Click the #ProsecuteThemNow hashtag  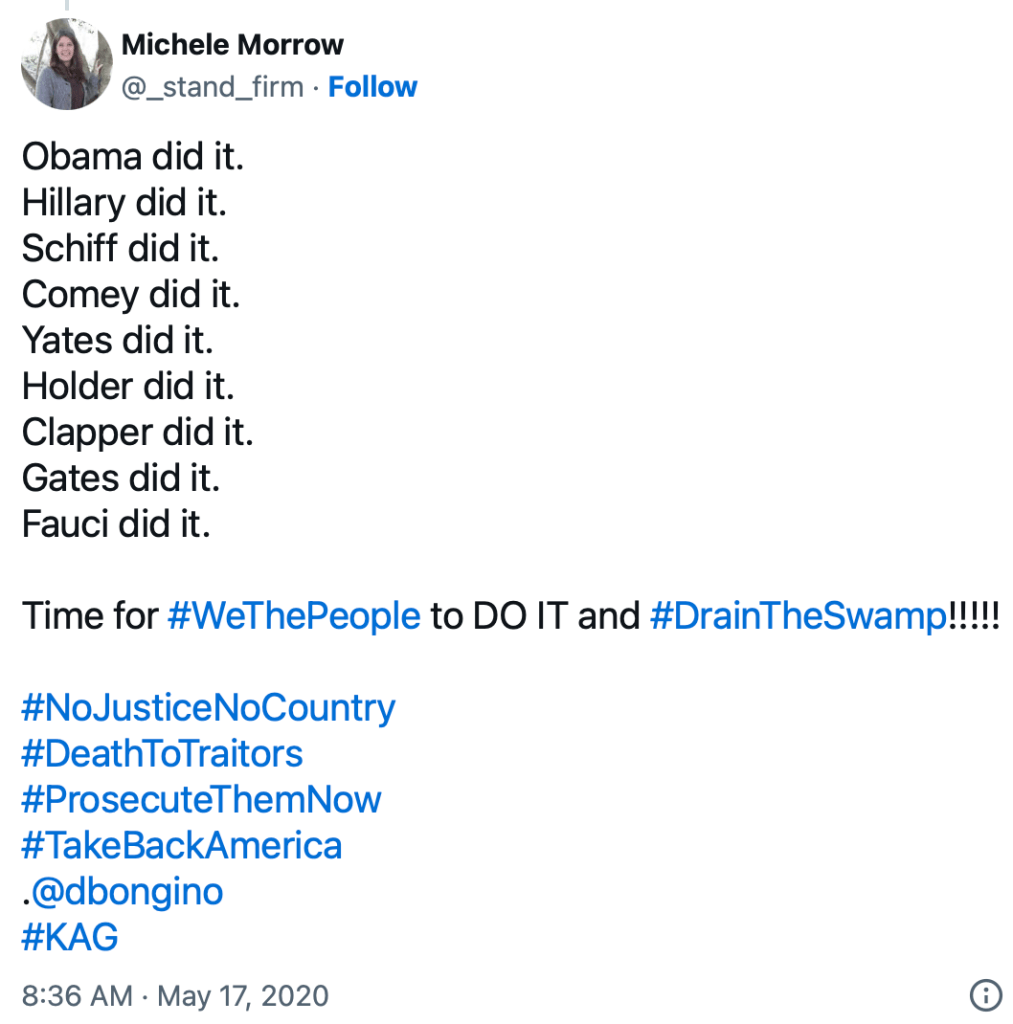tap(201, 799)
